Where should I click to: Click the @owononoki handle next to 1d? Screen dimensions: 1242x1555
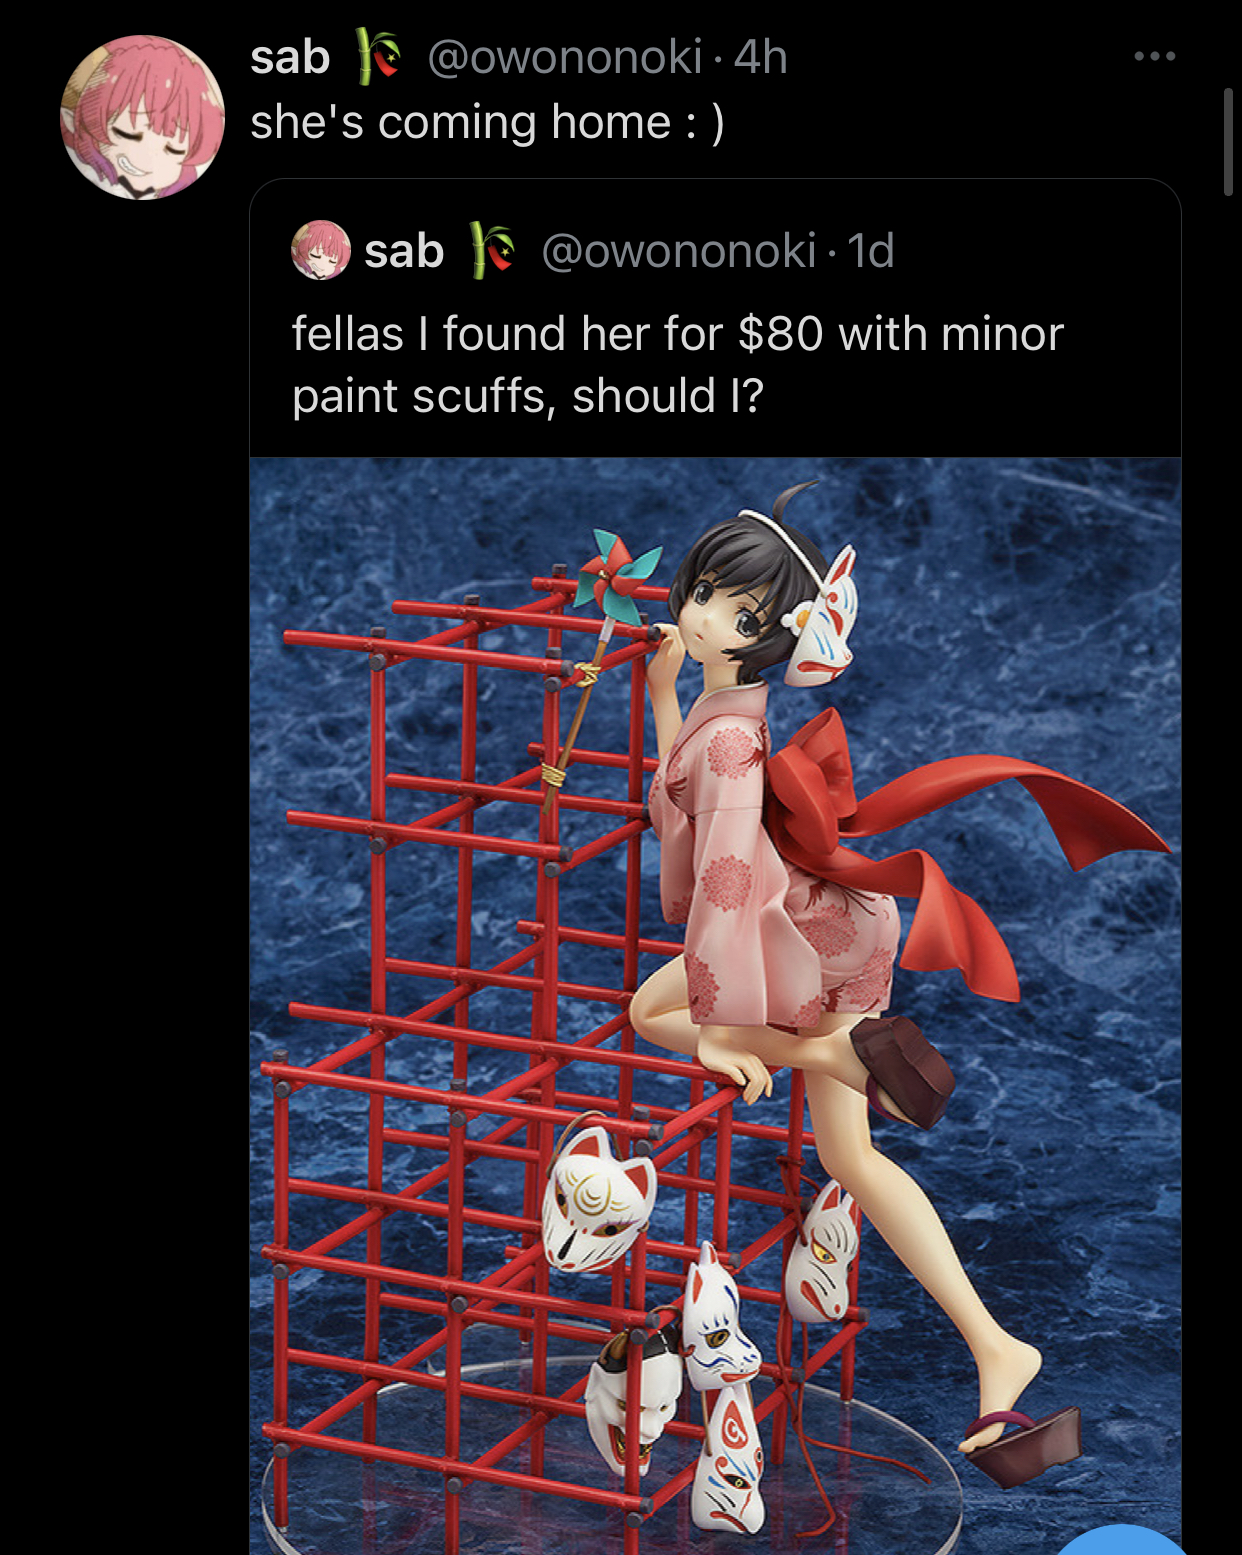pyautogui.click(x=678, y=251)
